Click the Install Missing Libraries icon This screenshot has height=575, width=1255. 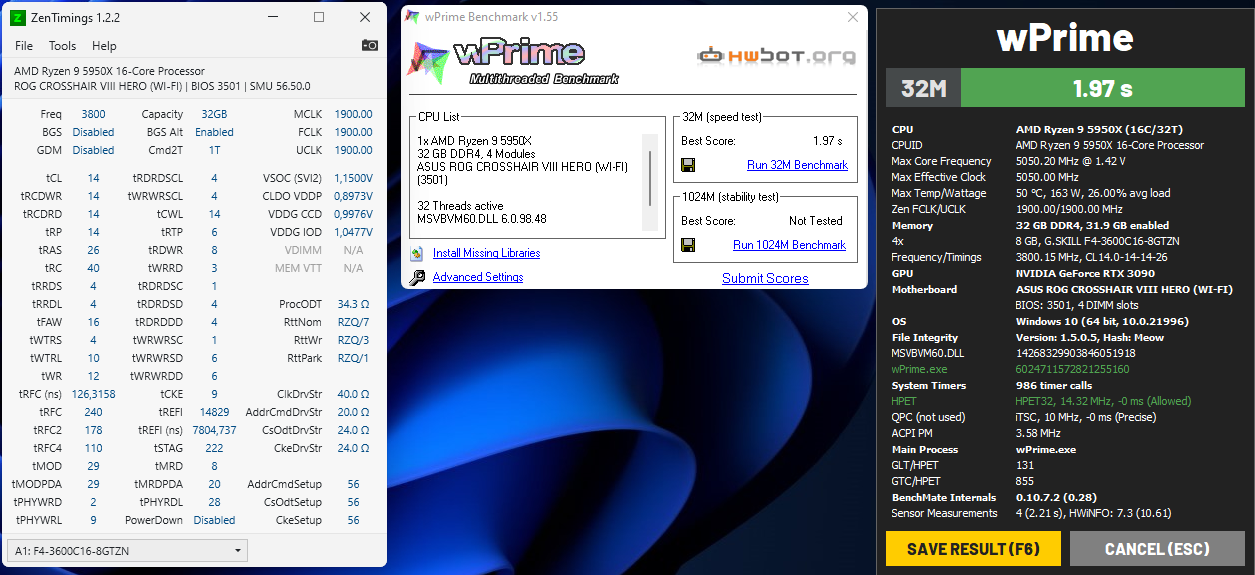click(417, 253)
